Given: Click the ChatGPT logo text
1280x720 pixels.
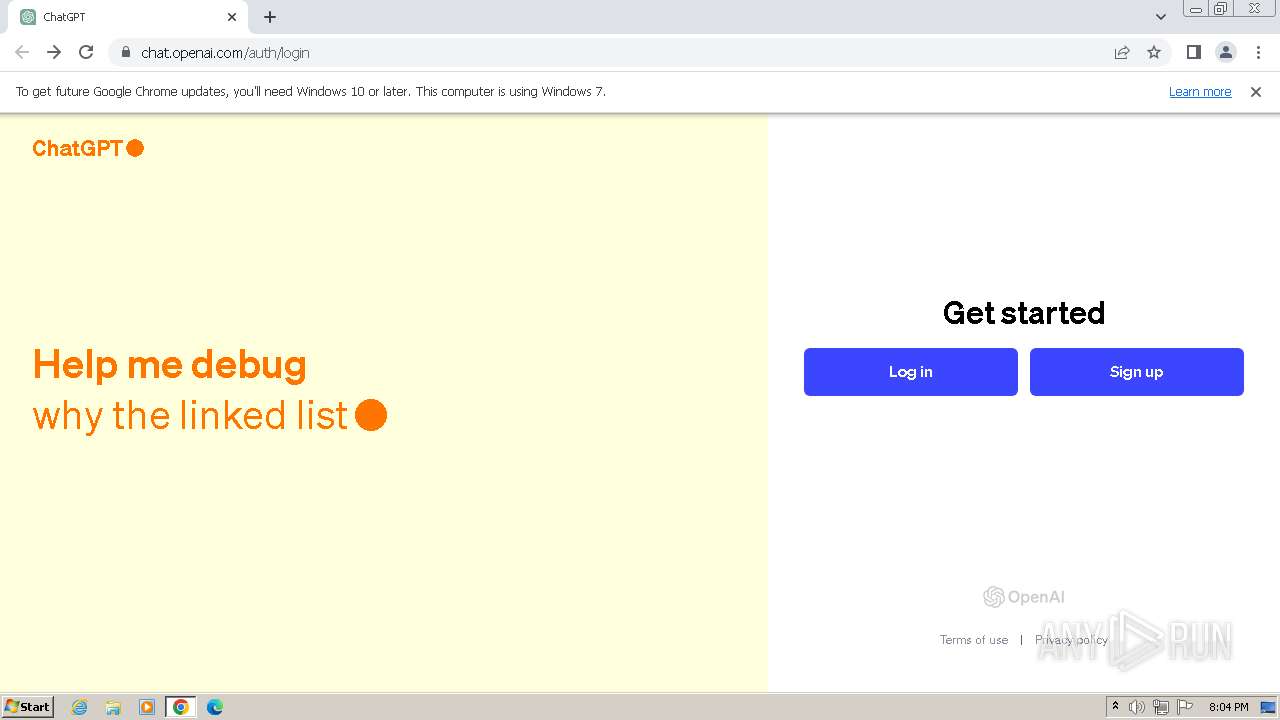Looking at the screenshot, I should click(88, 148).
